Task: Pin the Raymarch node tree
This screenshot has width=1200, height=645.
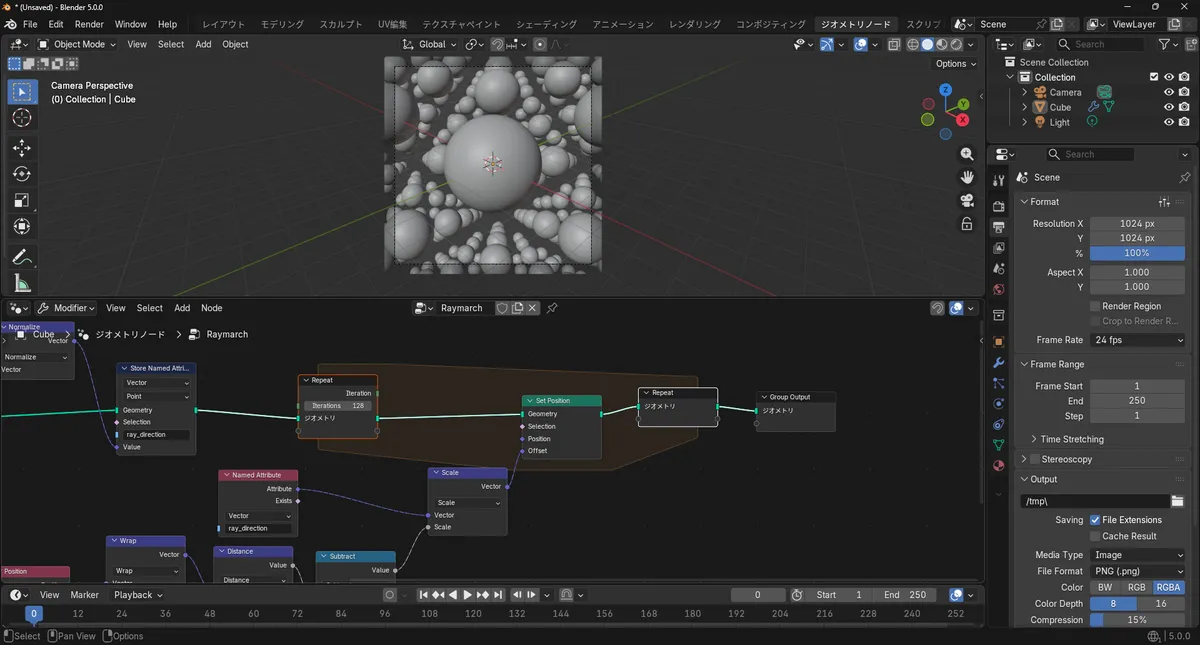Action: [x=552, y=308]
